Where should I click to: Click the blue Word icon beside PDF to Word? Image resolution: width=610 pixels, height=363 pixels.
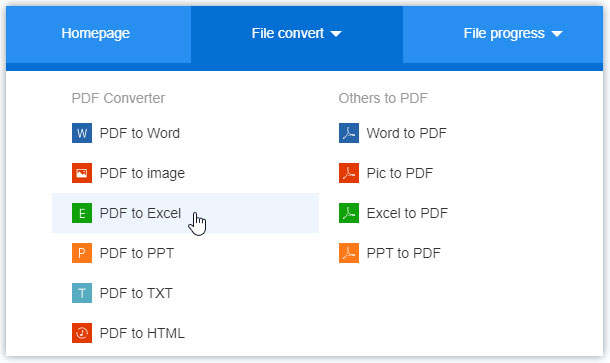pos(82,133)
